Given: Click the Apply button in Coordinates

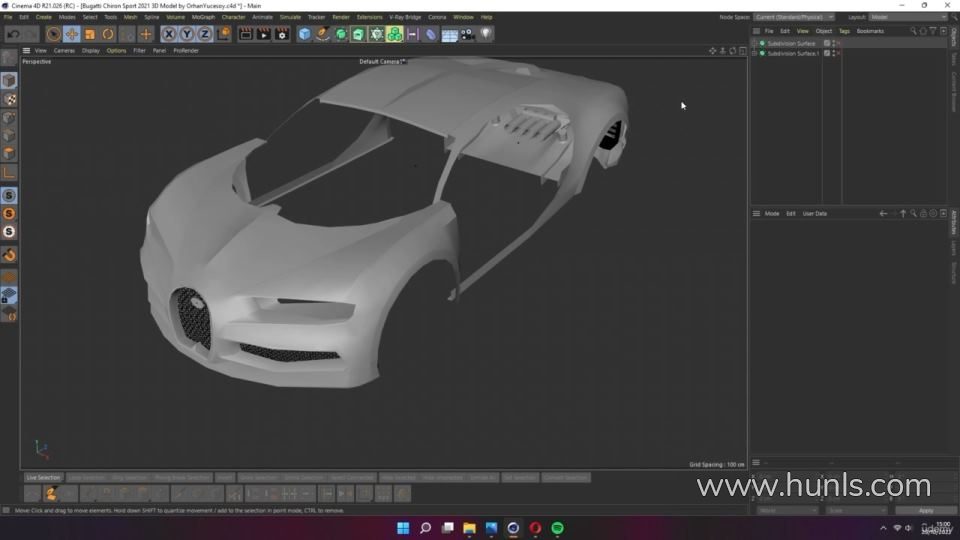Looking at the screenshot, I should pos(926,511).
